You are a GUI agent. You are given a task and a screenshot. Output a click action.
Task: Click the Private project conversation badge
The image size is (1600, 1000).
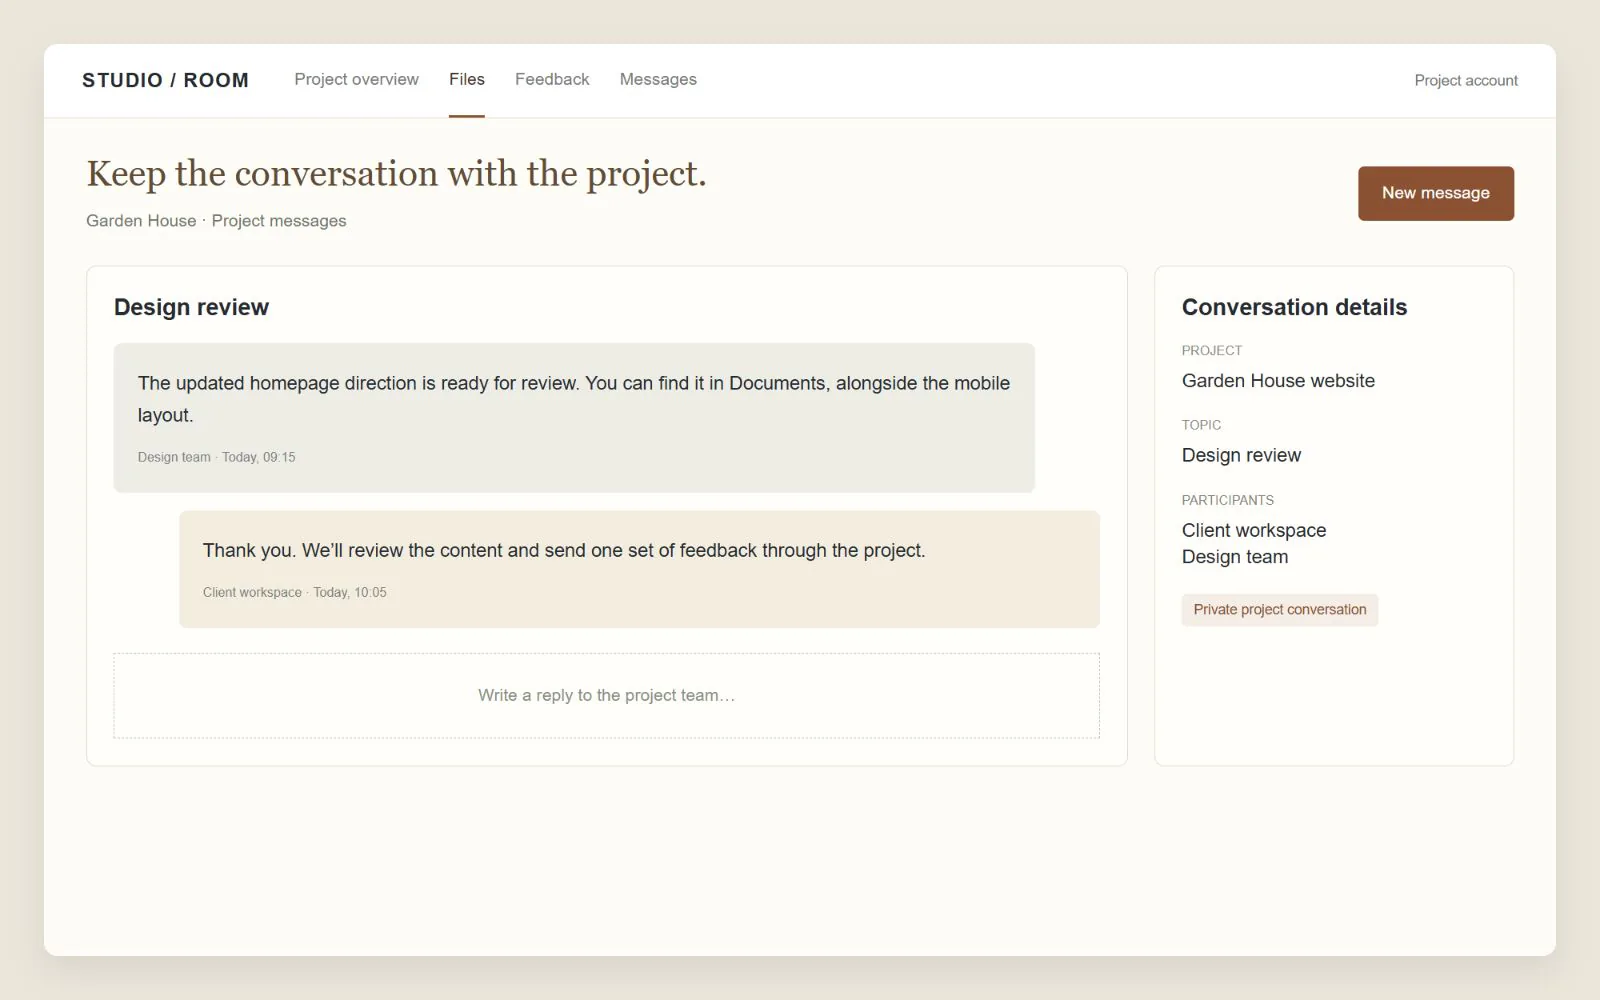pyautogui.click(x=1279, y=609)
